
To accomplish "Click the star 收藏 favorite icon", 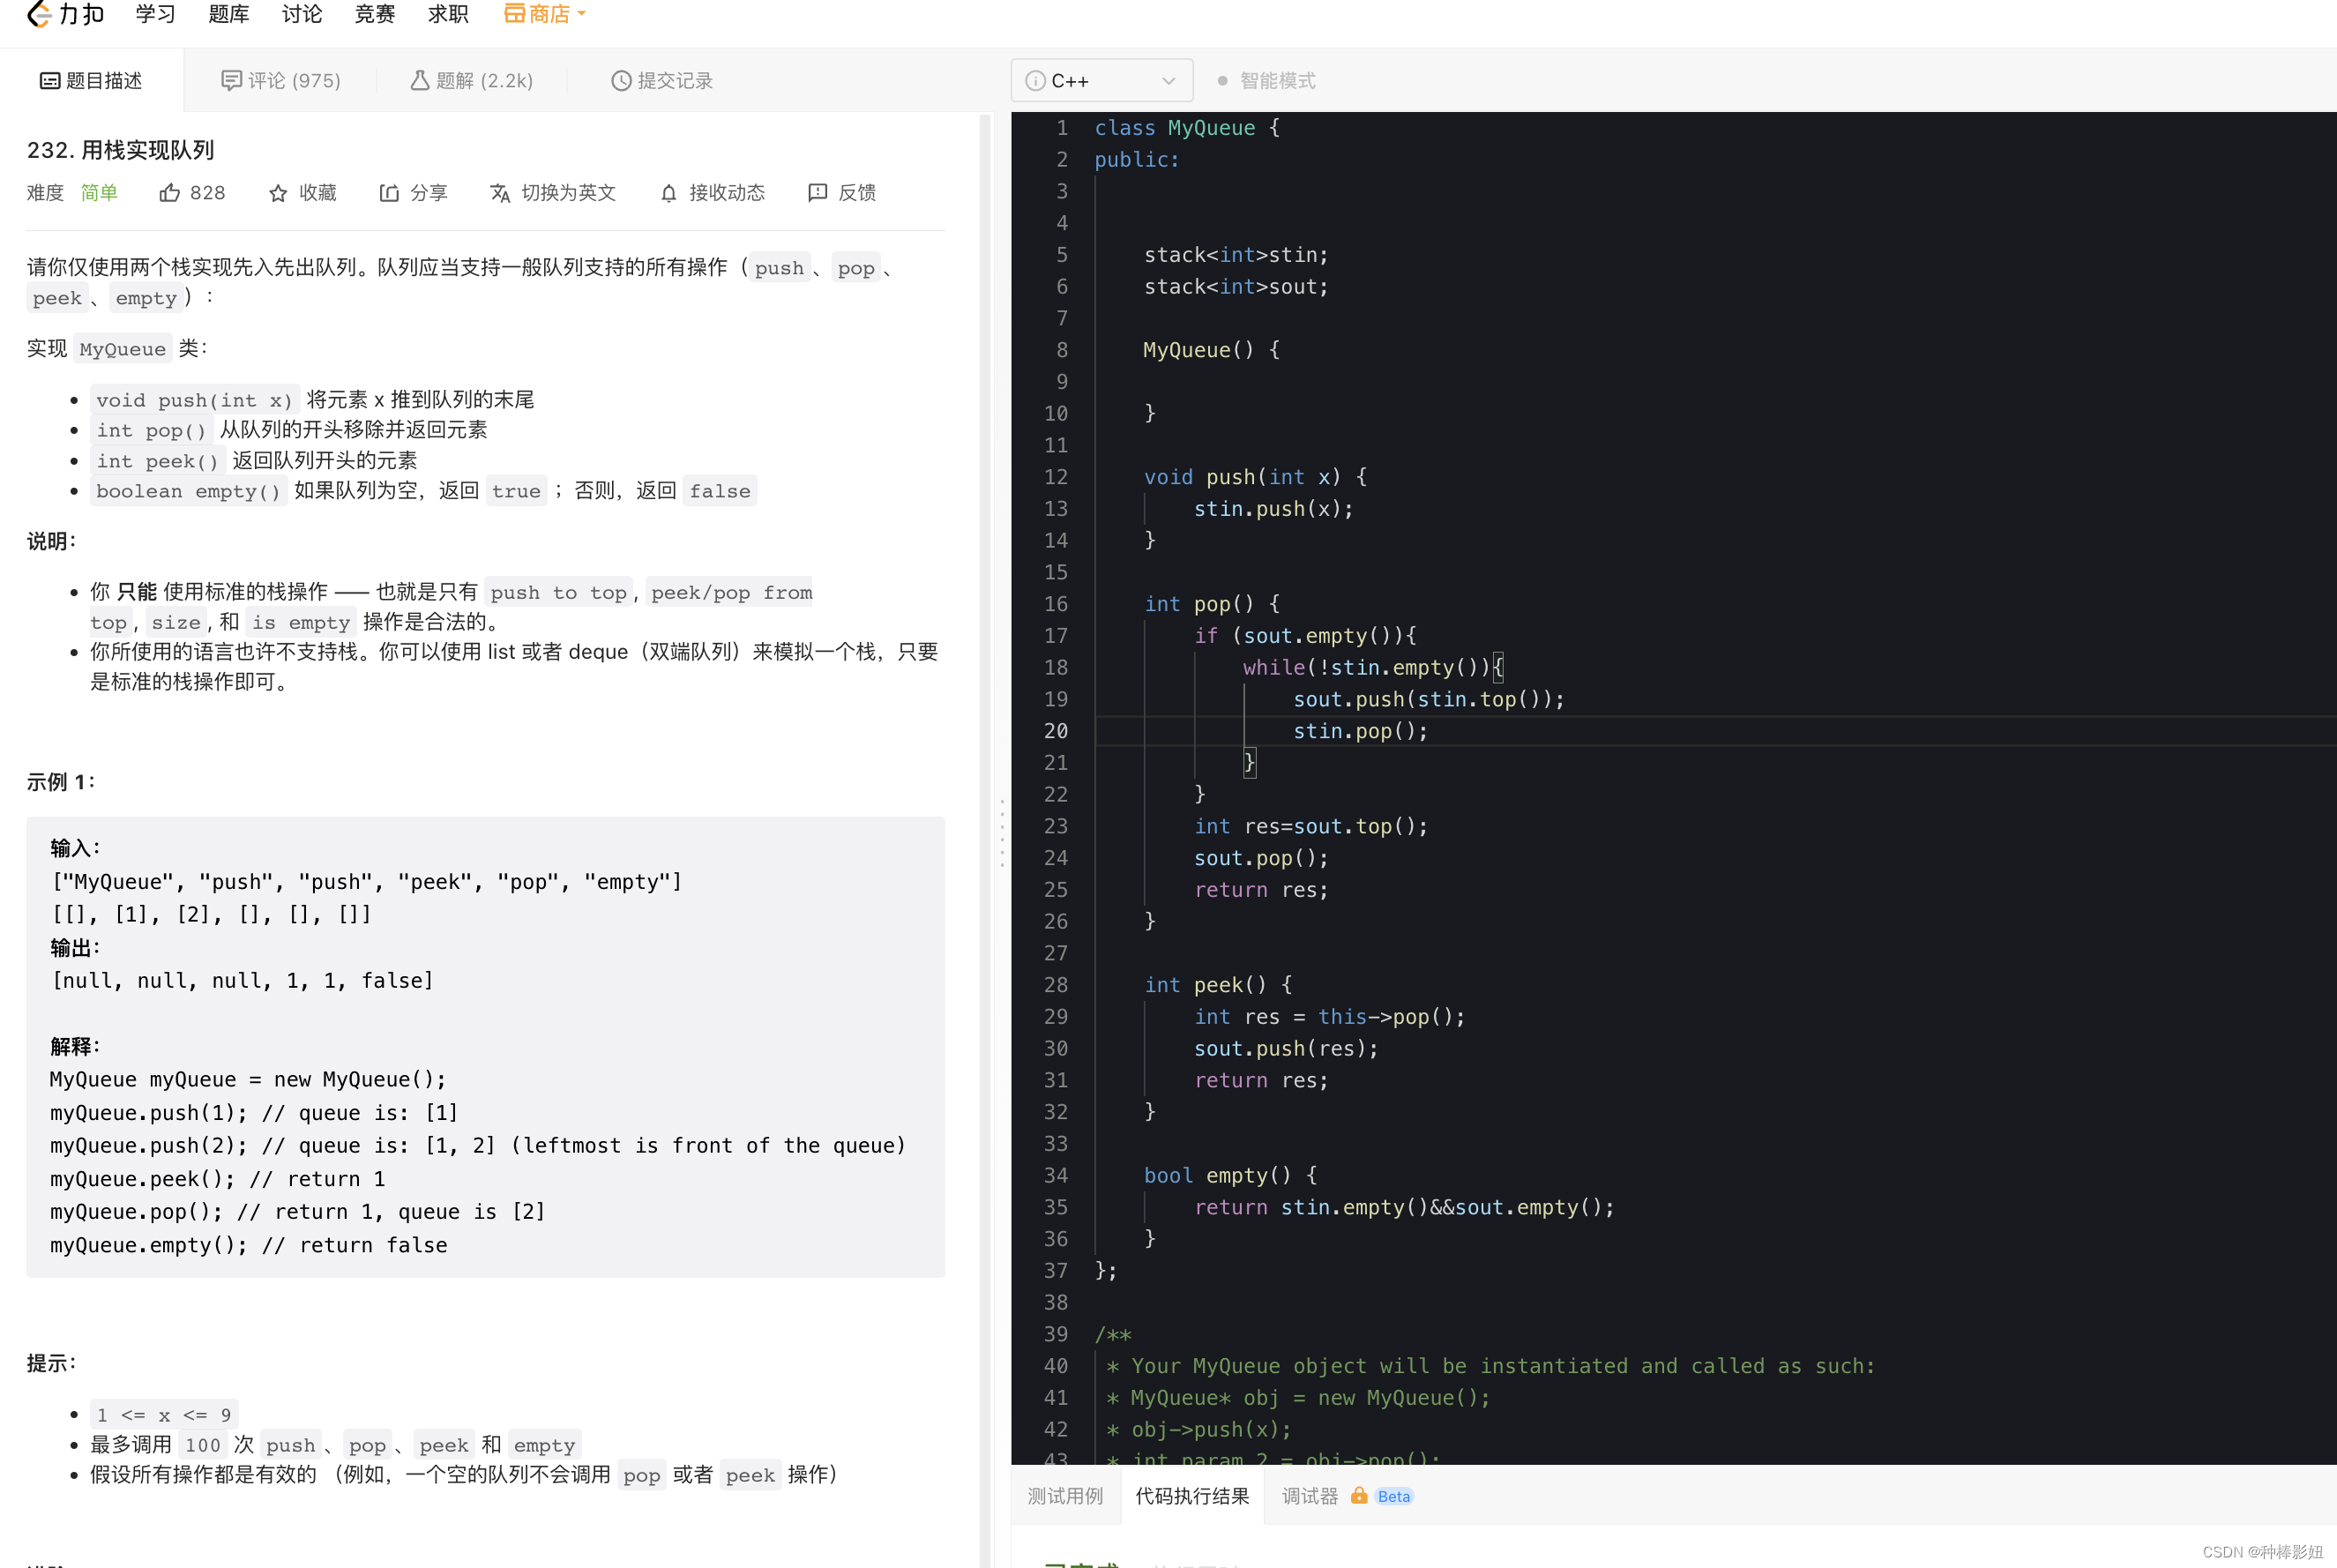I will 278,193.
